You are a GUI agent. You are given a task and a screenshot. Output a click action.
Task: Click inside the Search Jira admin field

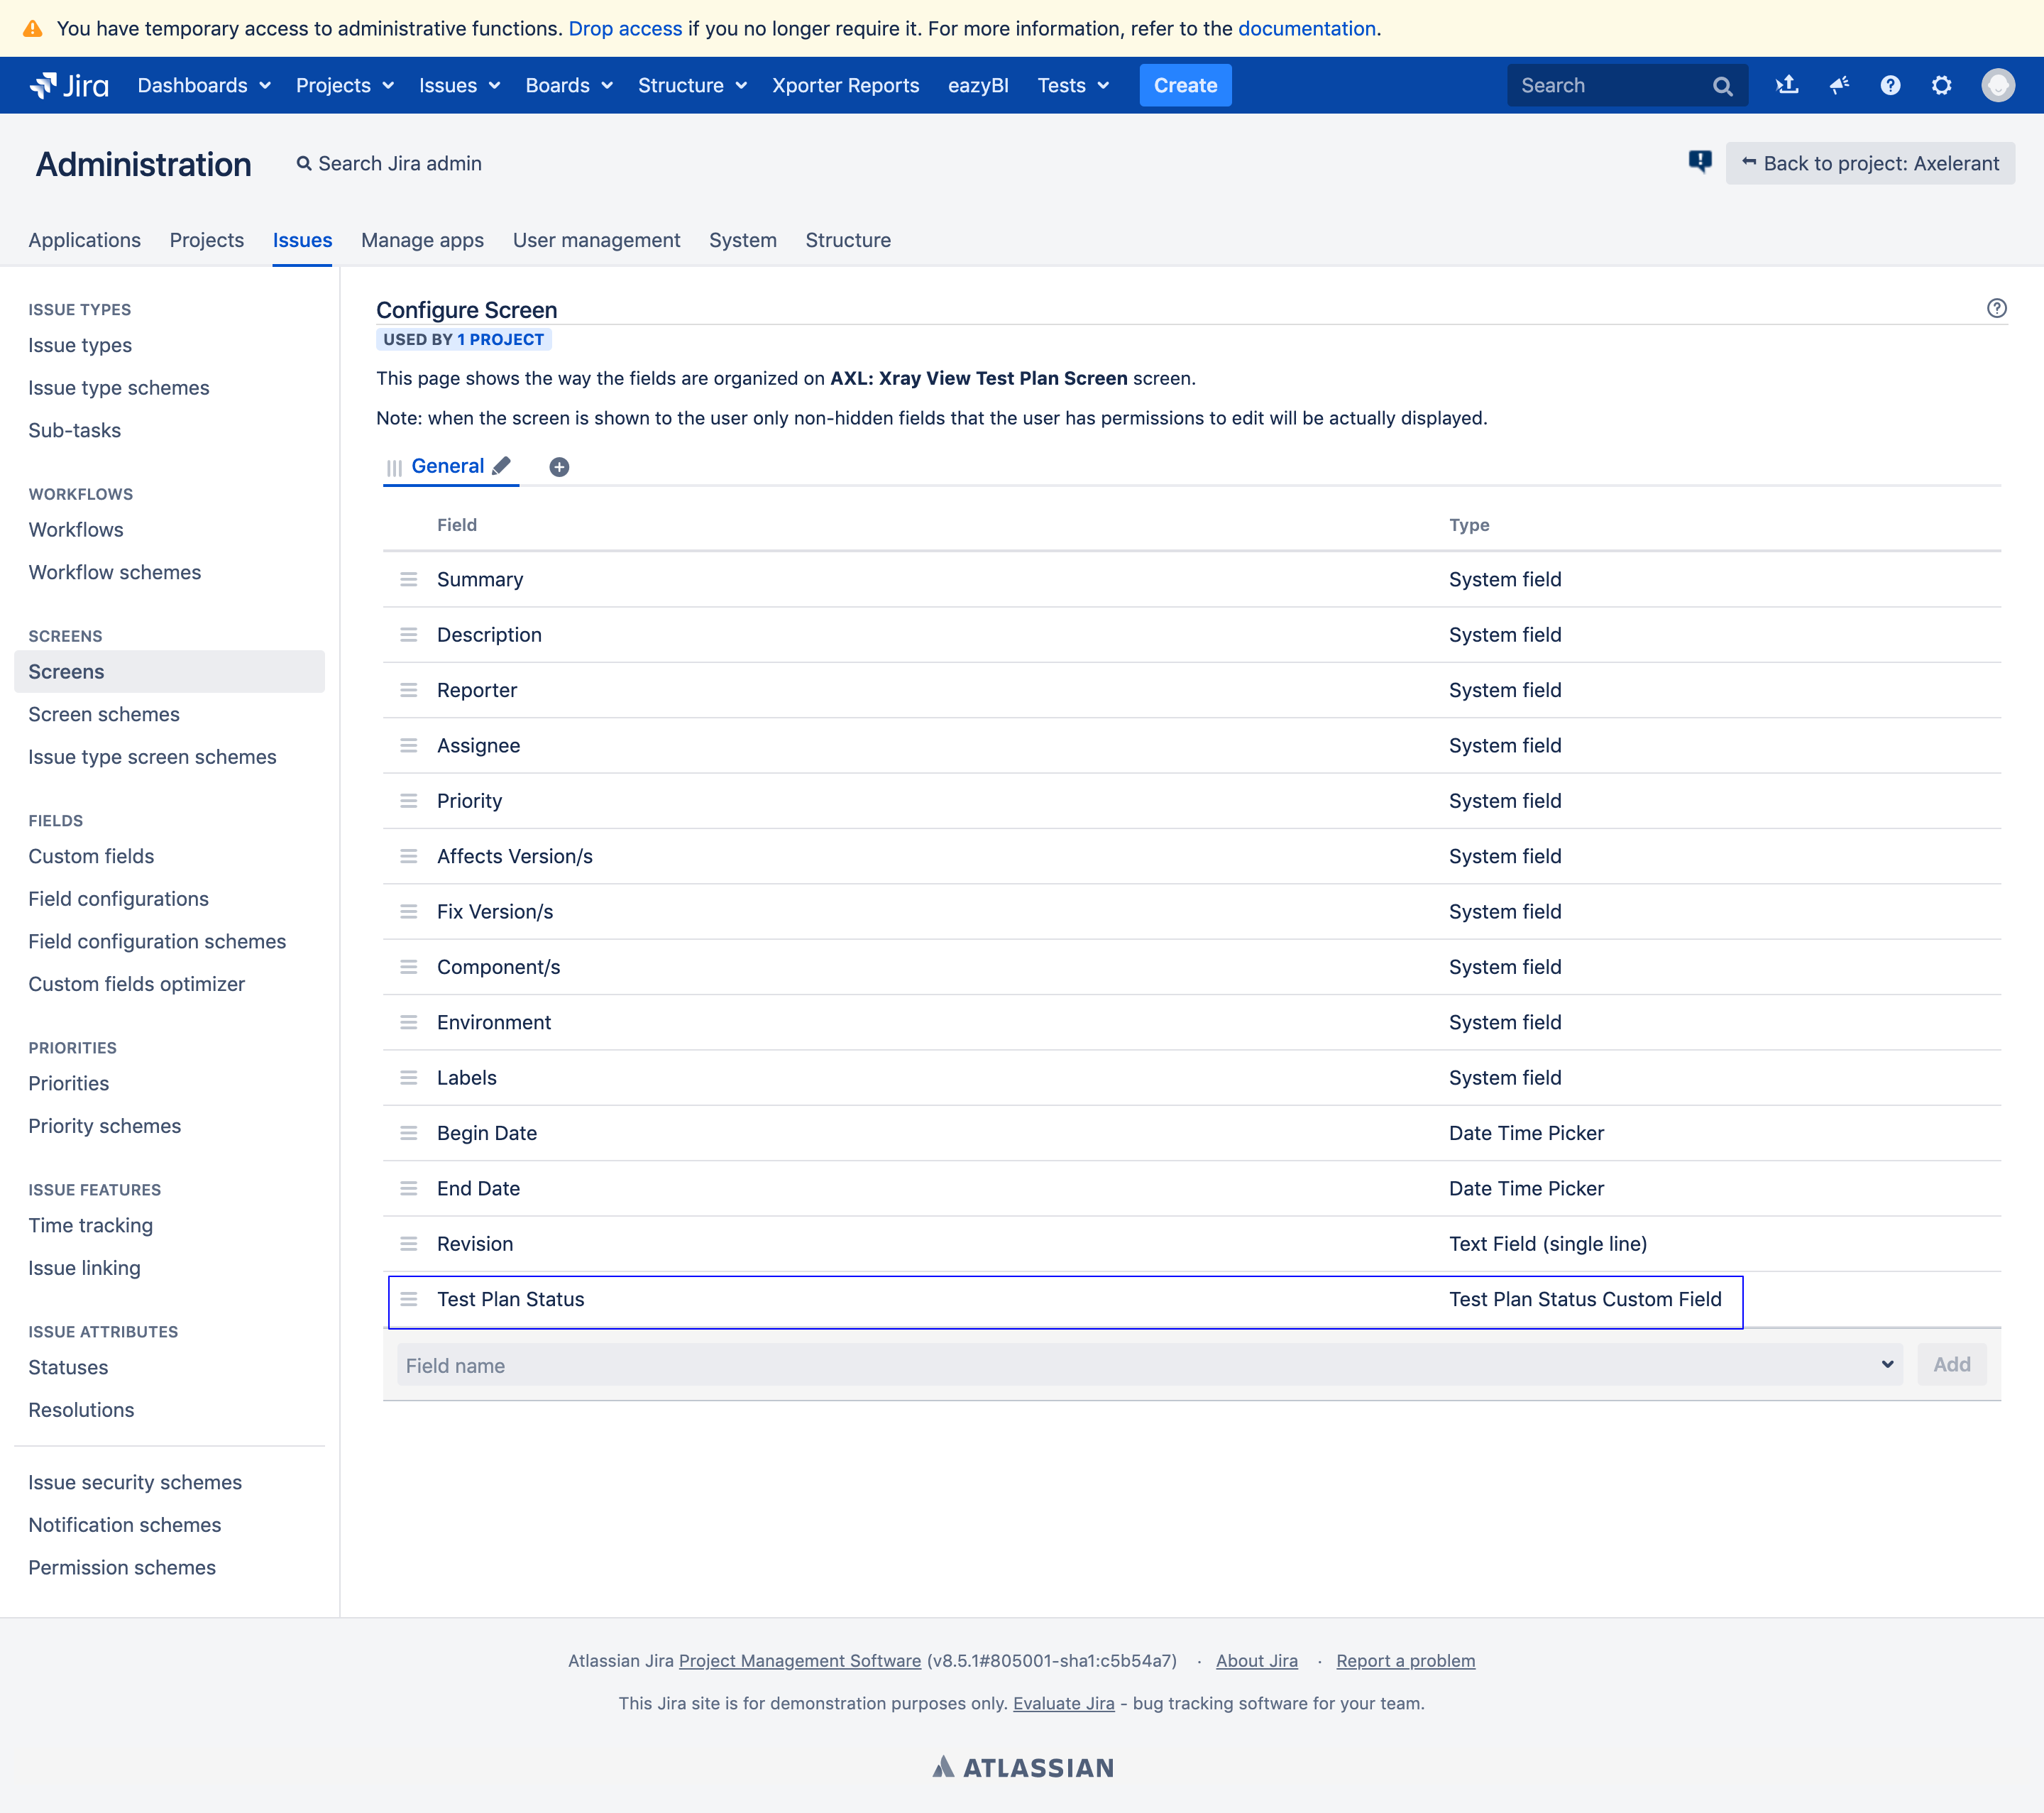click(x=399, y=163)
